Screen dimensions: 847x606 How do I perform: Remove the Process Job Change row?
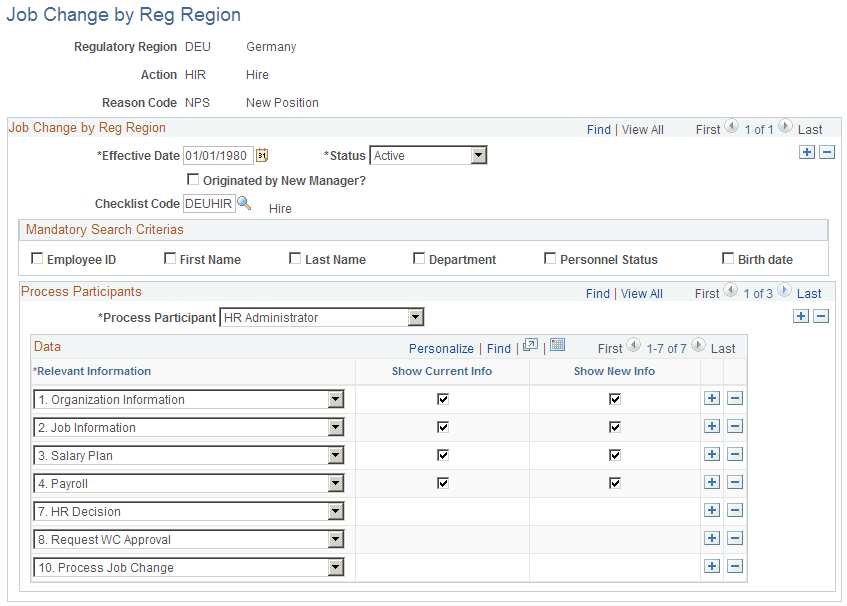tap(734, 566)
